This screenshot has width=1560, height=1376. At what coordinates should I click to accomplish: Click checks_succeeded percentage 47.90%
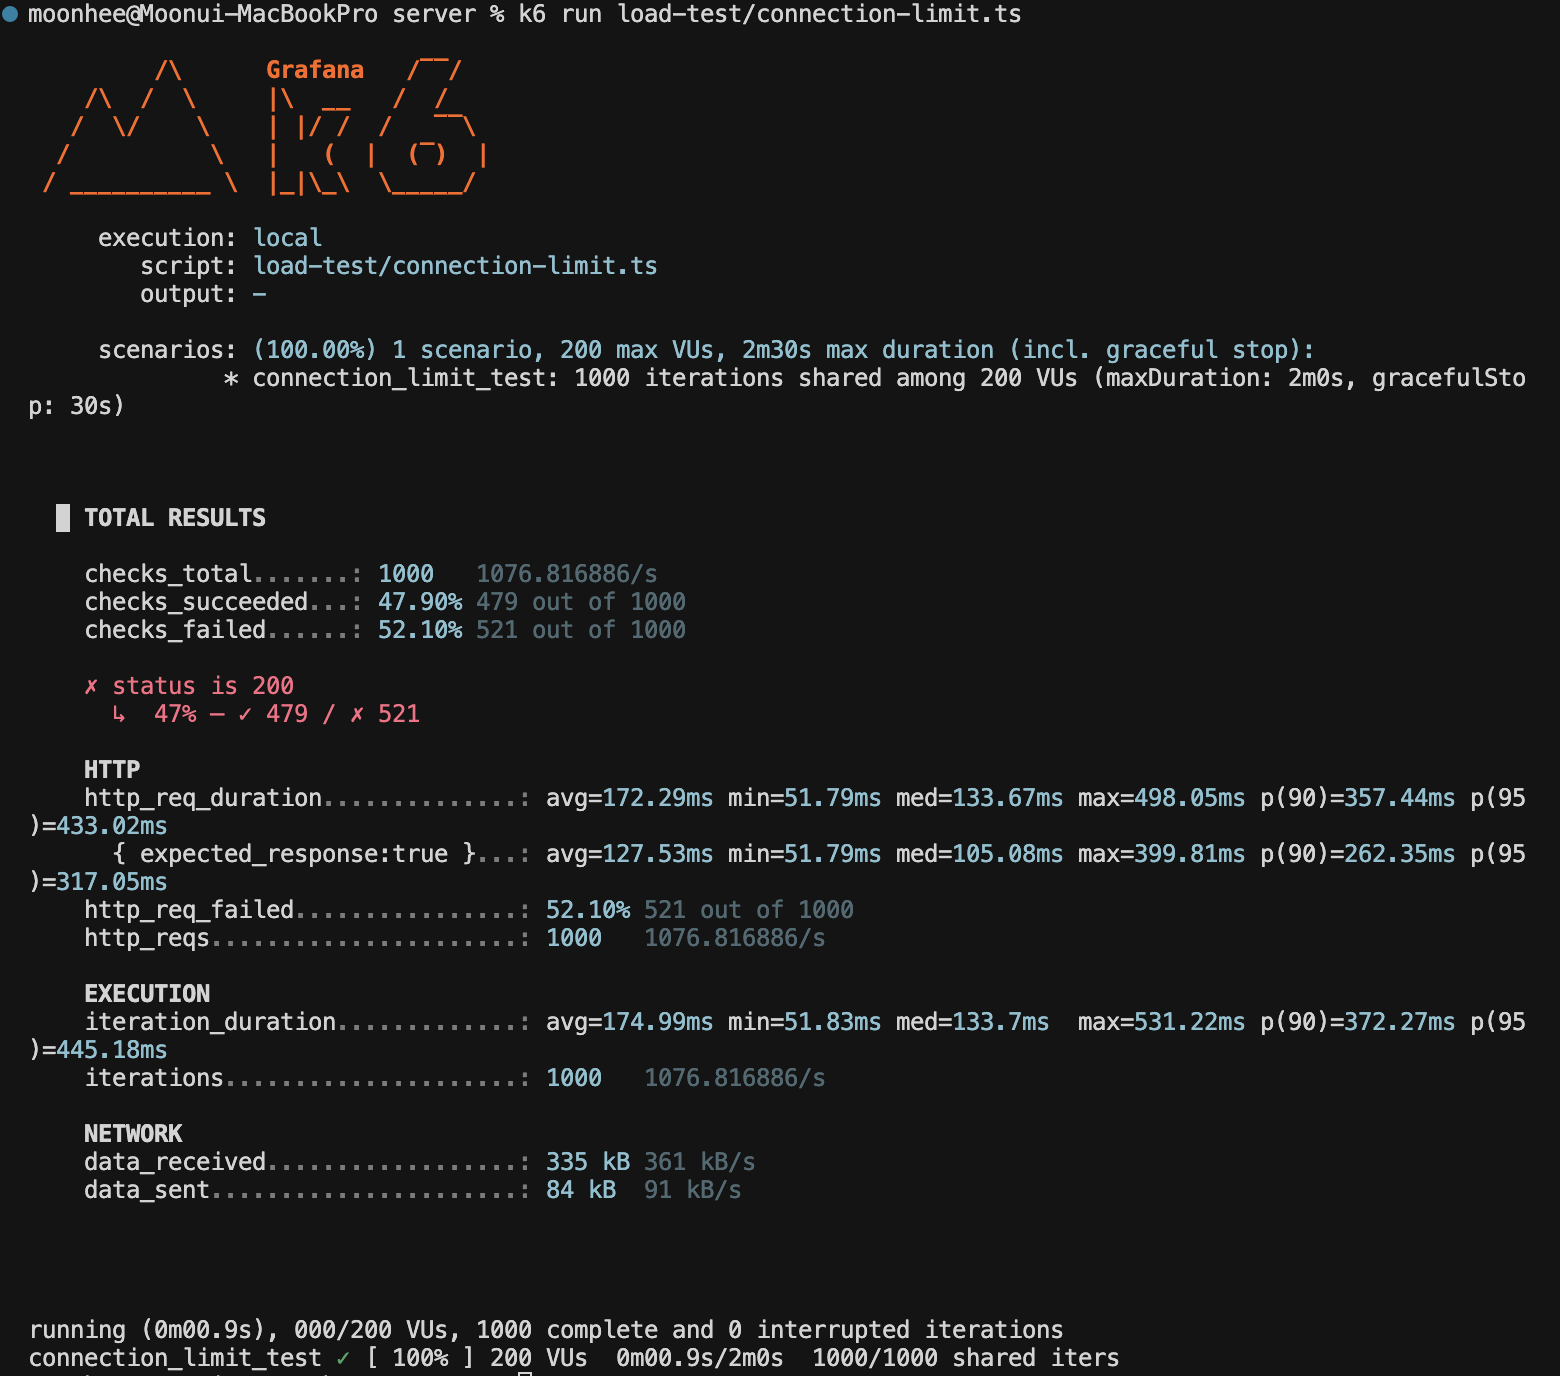click(x=420, y=602)
